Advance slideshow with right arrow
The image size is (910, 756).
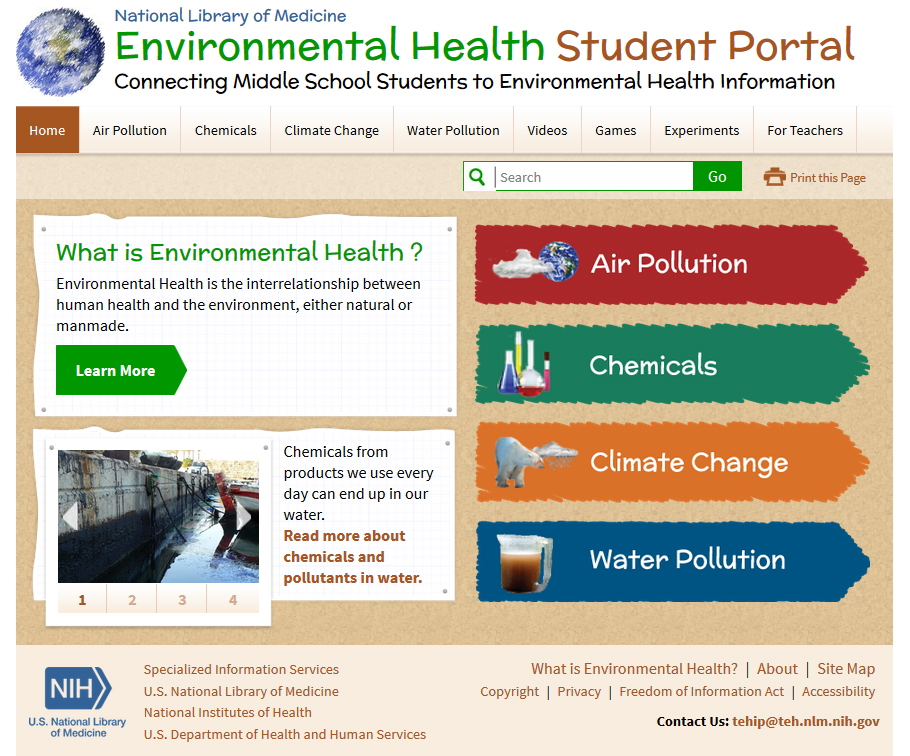click(244, 516)
